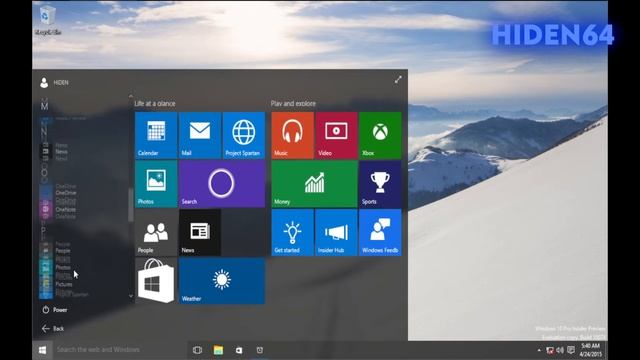640x360 pixels.
Task: Expand Start menu to full screen
Action: [x=398, y=80]
